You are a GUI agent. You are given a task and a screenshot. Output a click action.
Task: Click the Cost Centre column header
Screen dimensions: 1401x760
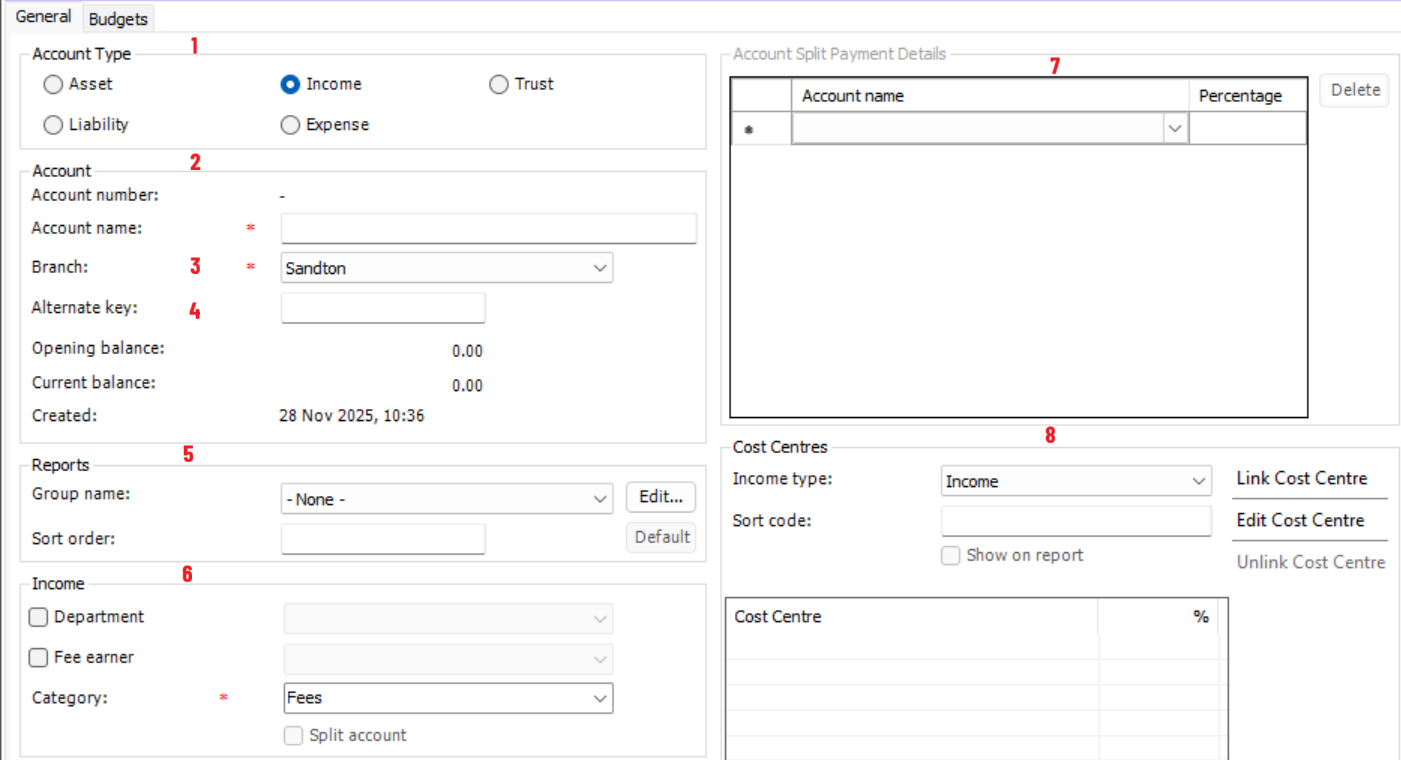pos(912,617)
